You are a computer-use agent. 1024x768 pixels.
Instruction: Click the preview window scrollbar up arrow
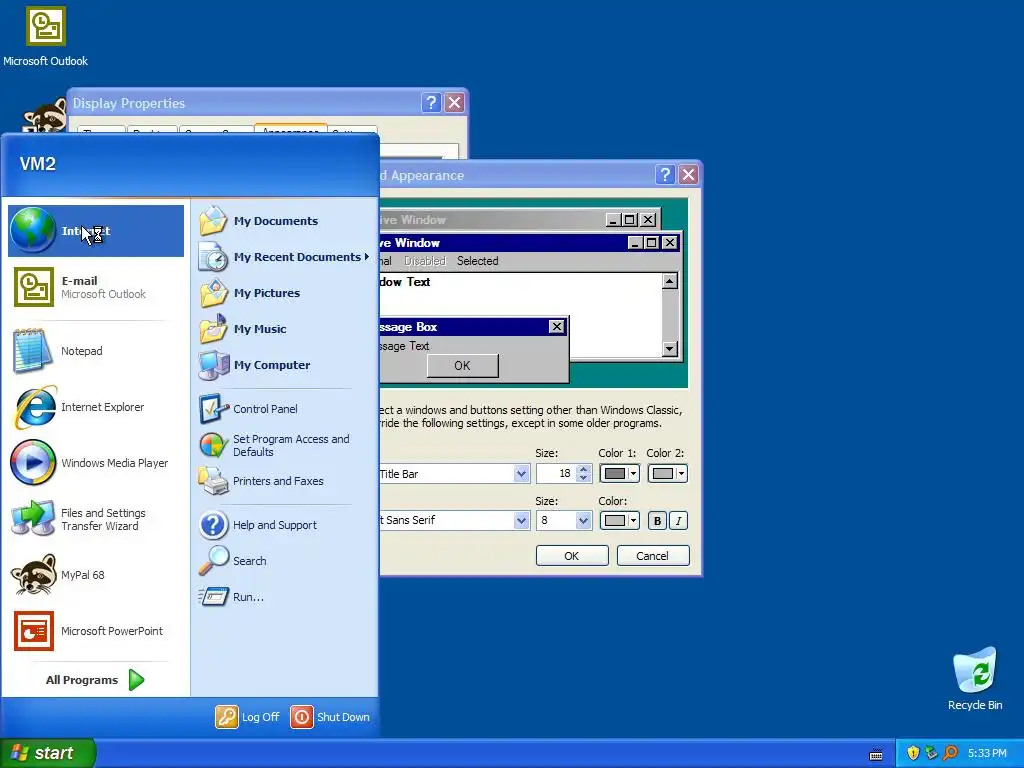pyautogui.click(x=669, y=281)
